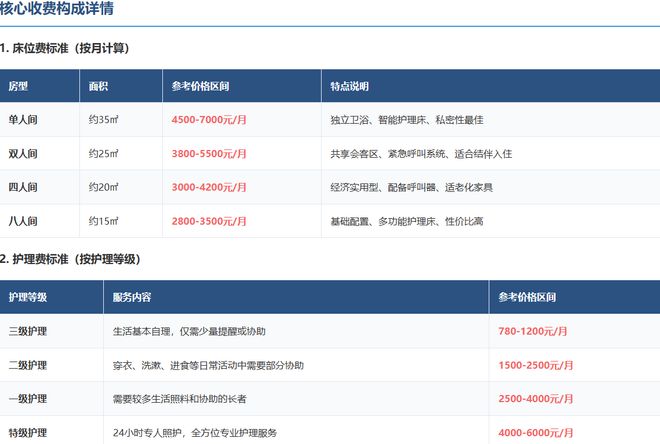Select the 二级护理 row label

[x=28, y=365]
